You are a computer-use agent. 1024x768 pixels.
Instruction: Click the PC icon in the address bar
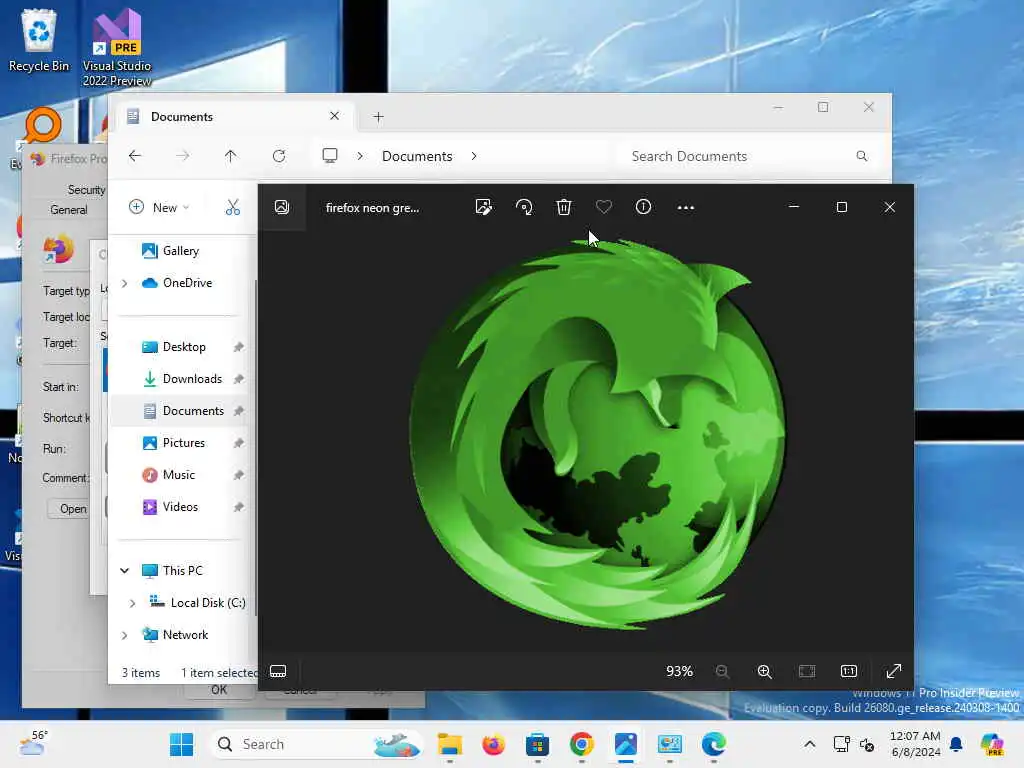pos(330,156)
